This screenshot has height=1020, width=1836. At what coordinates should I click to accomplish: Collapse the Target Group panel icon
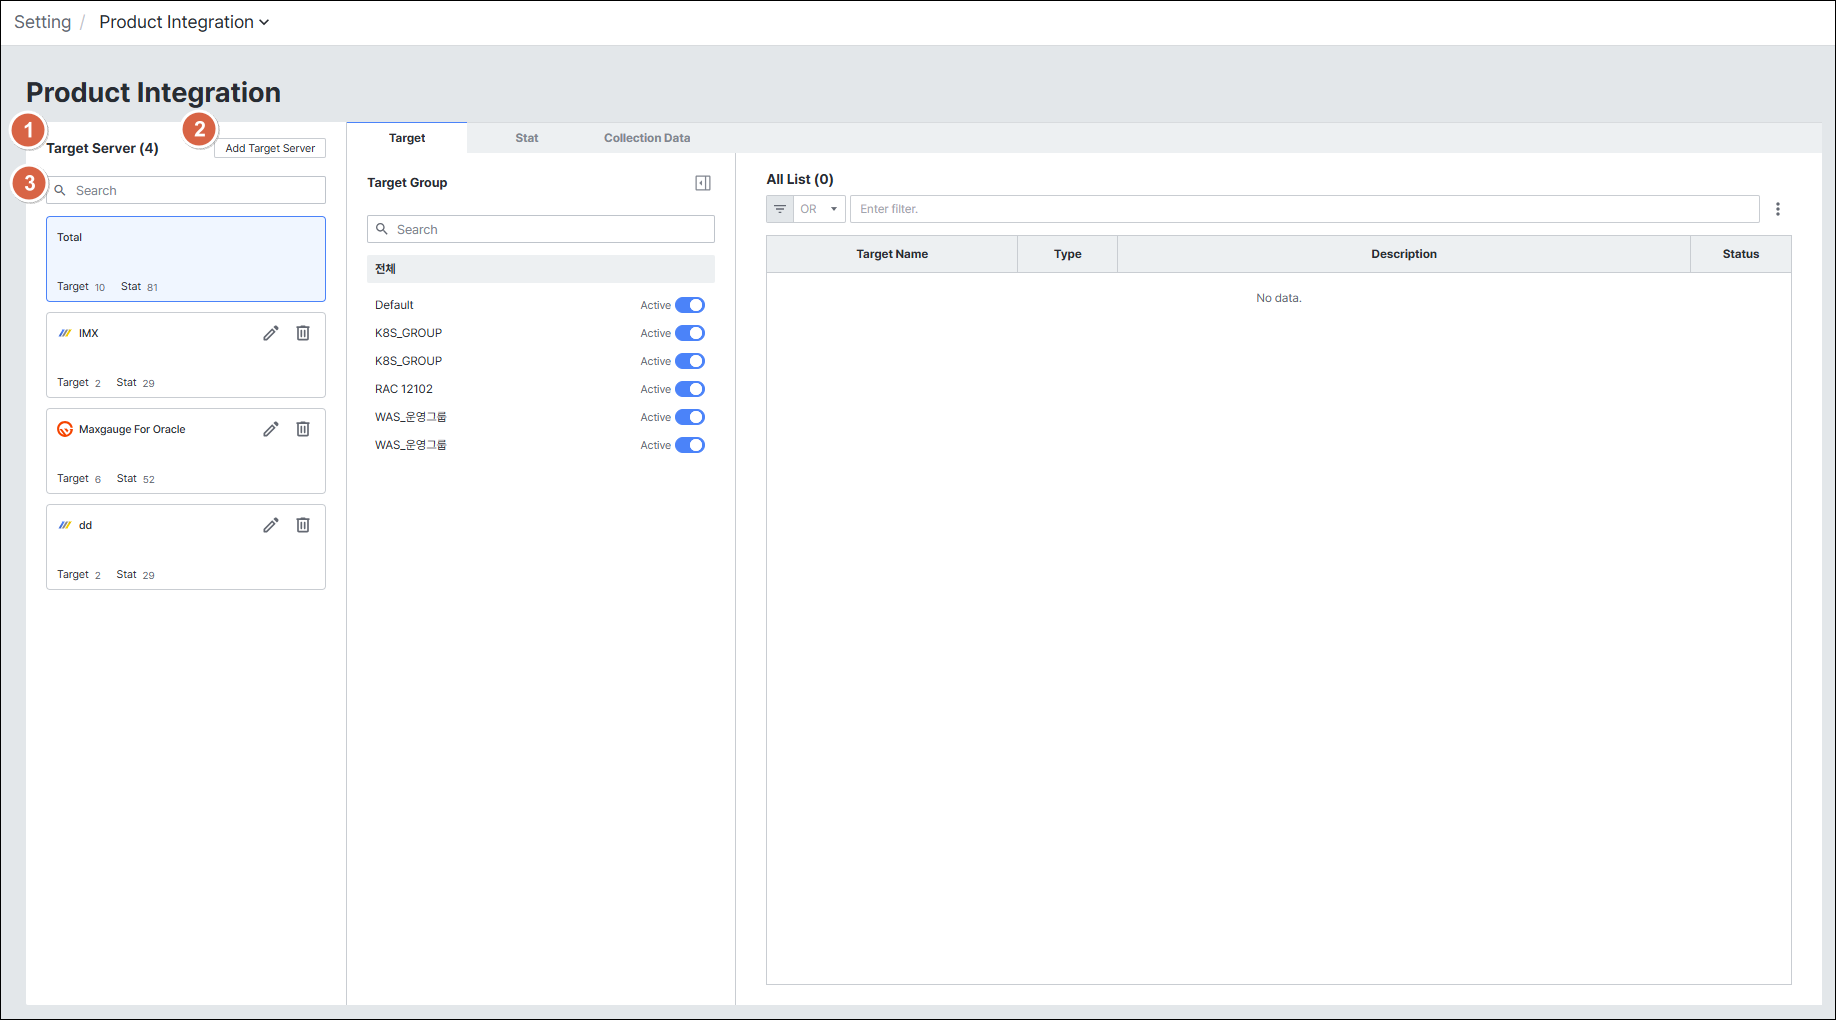703,183
